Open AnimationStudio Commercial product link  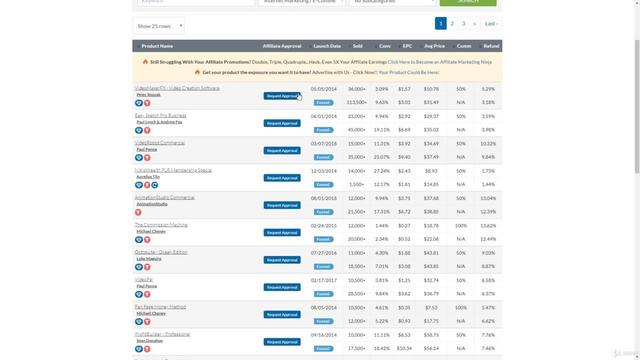[164, 198]
